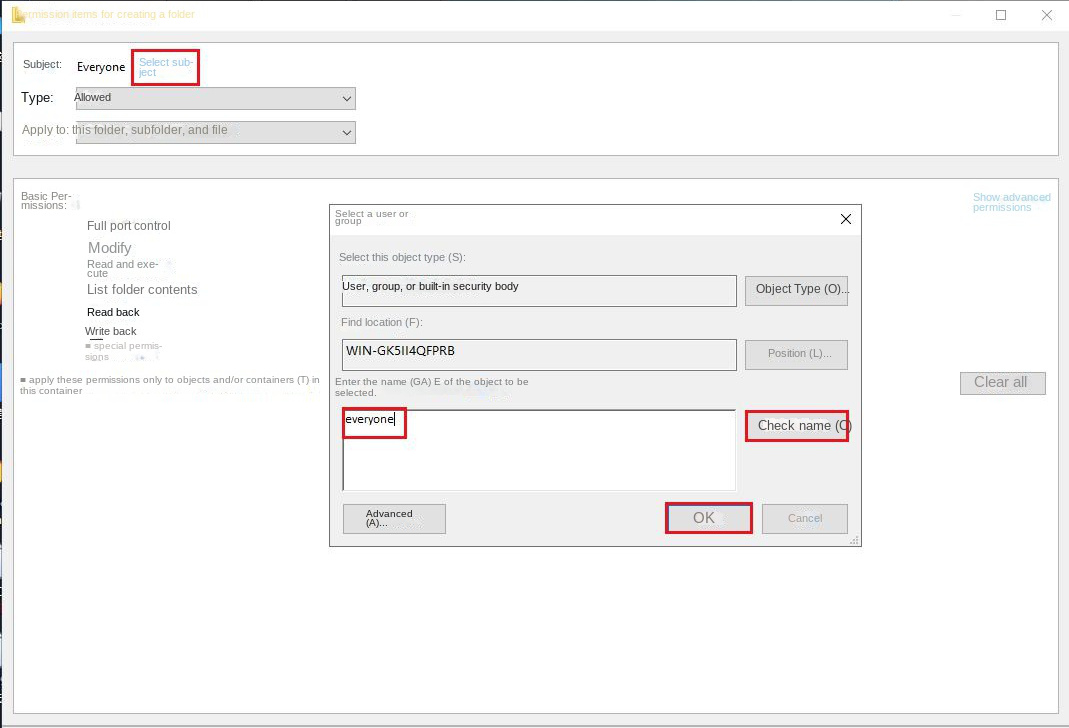Toggle the Read and execute permission
Image resolution: width=1069 pixels, height=728 pixels.
[122, 269]
